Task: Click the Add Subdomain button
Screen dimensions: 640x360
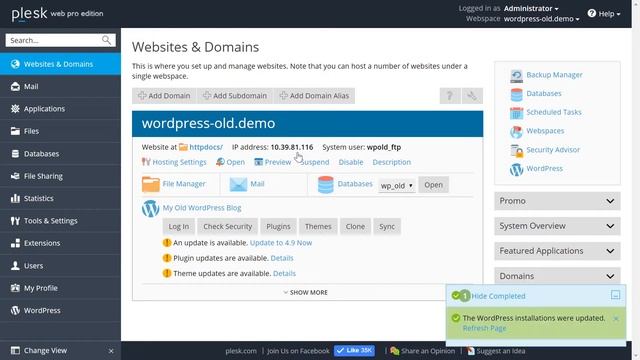Action: (235, 96)
